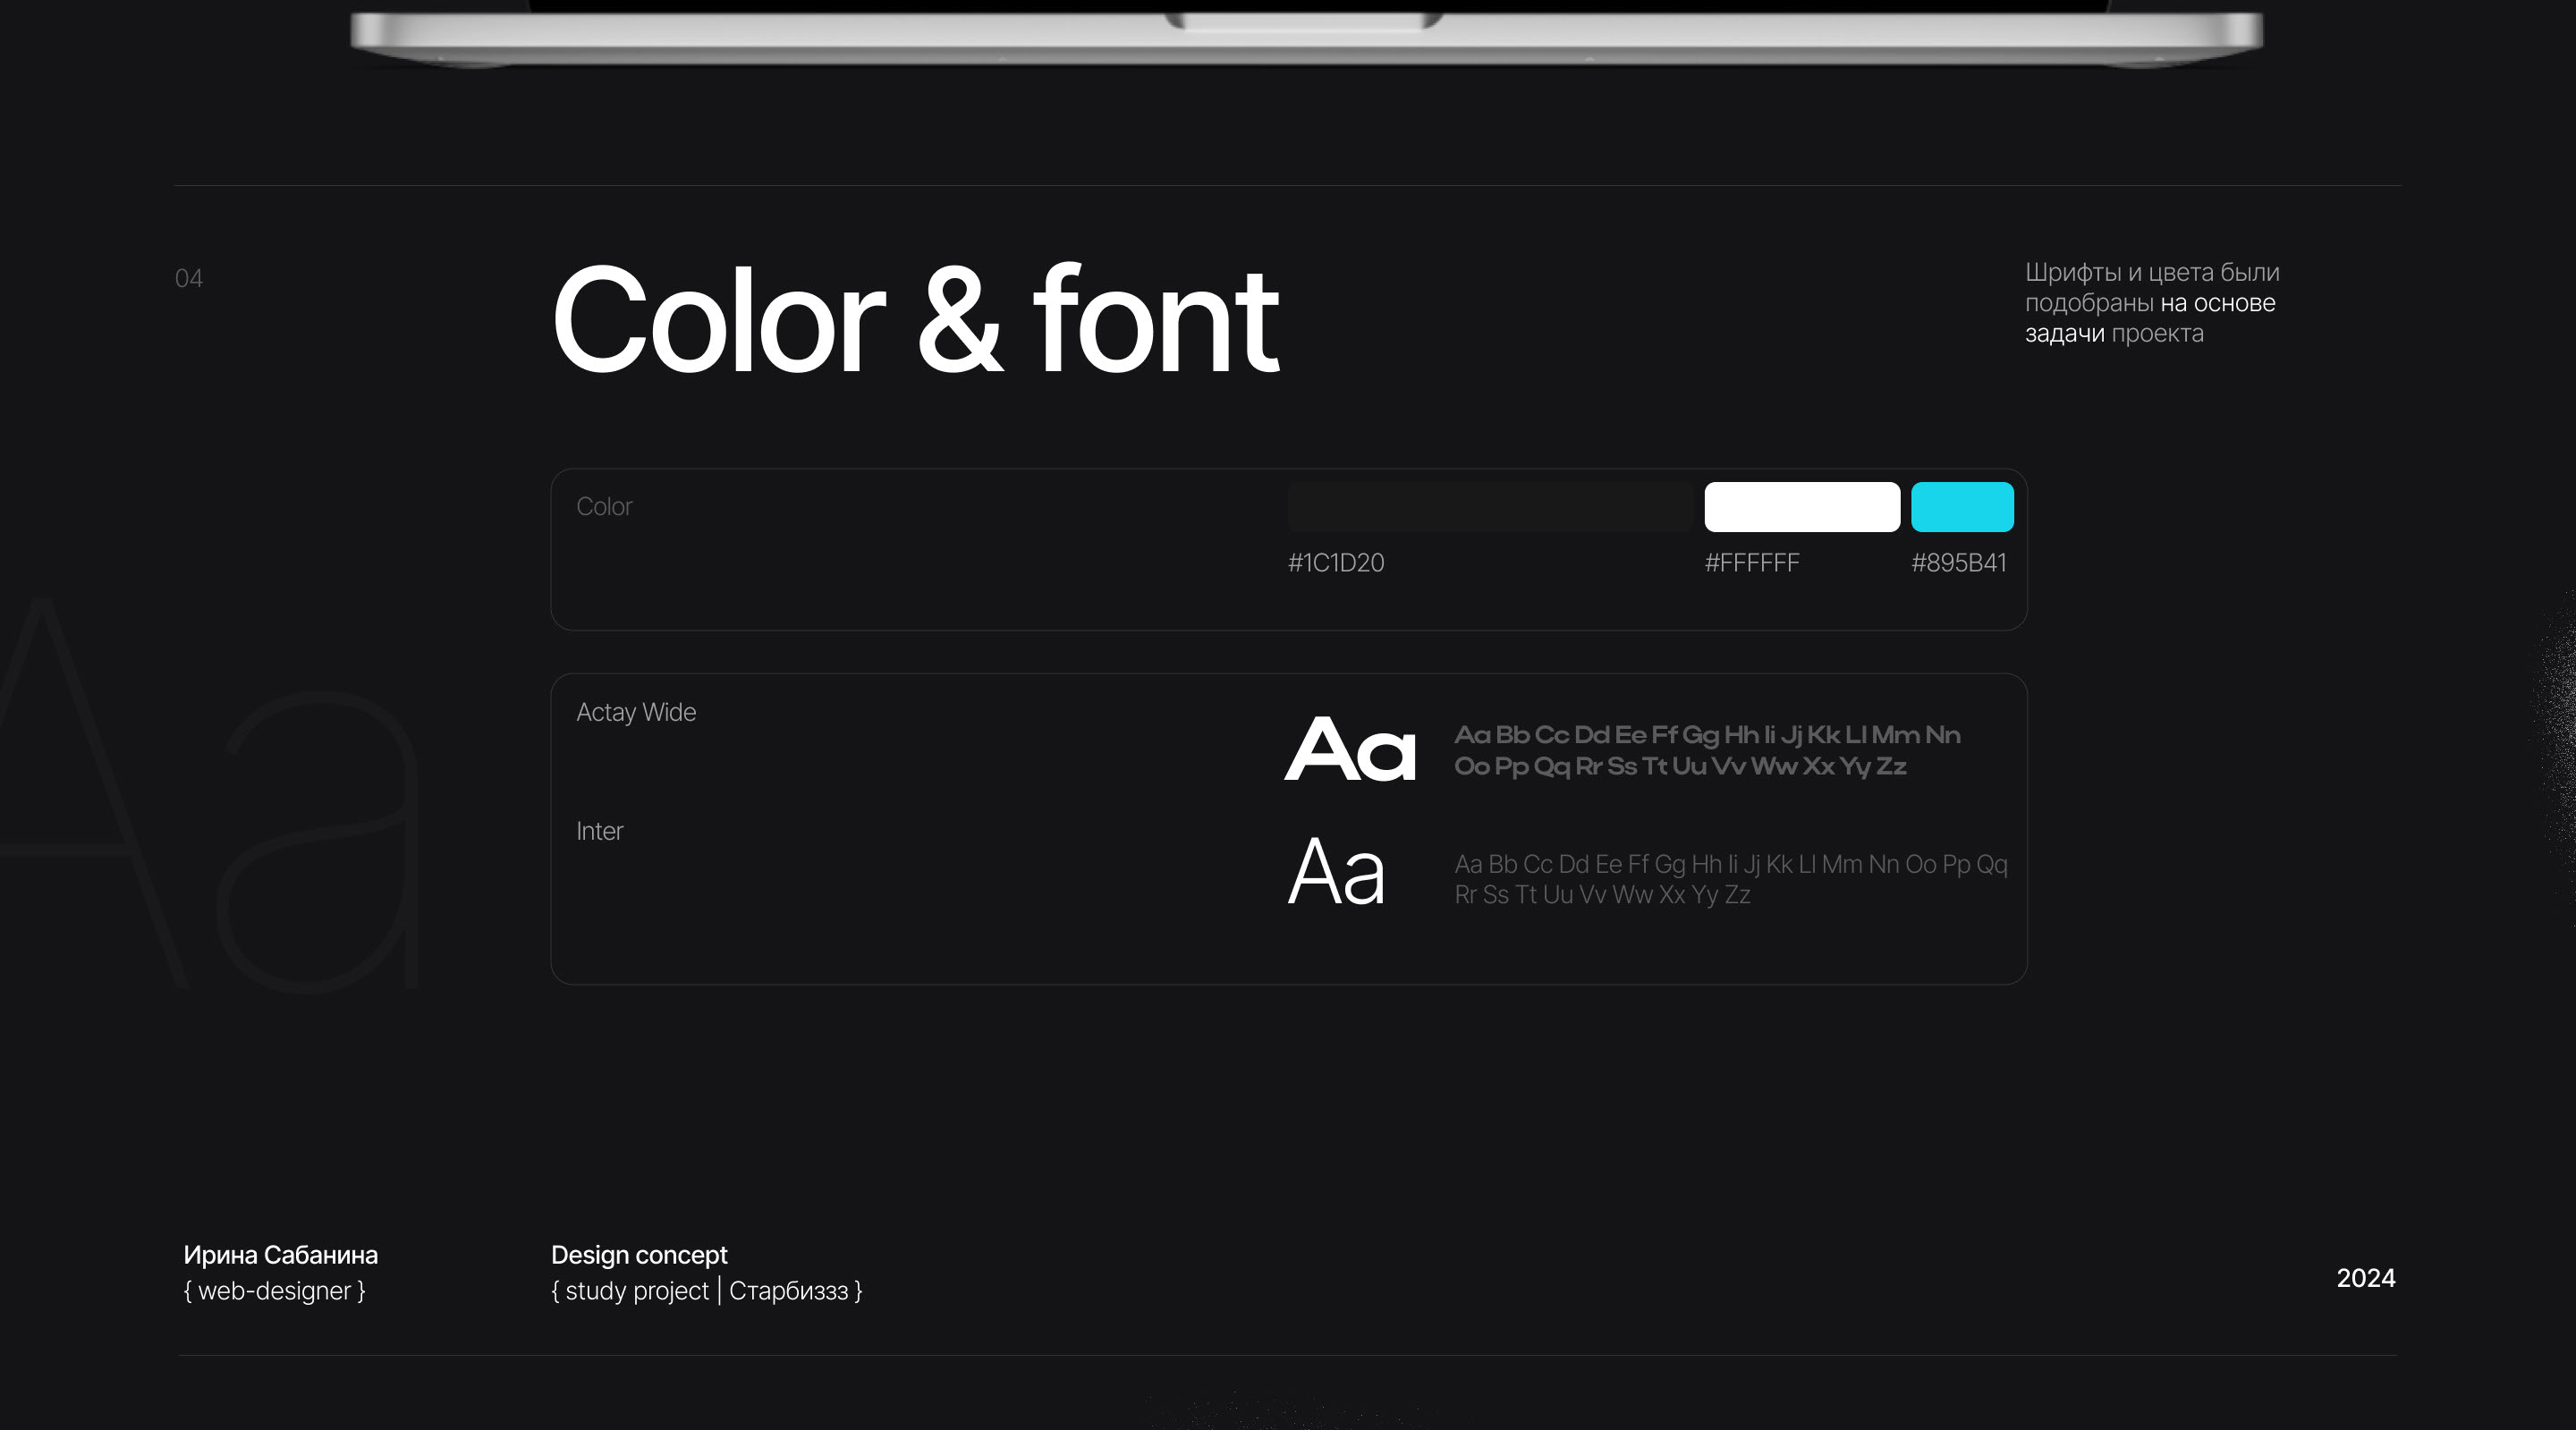Click the Color panel label
The height and width of the screenshot is (1430, 2576).
tap(604, 507)
